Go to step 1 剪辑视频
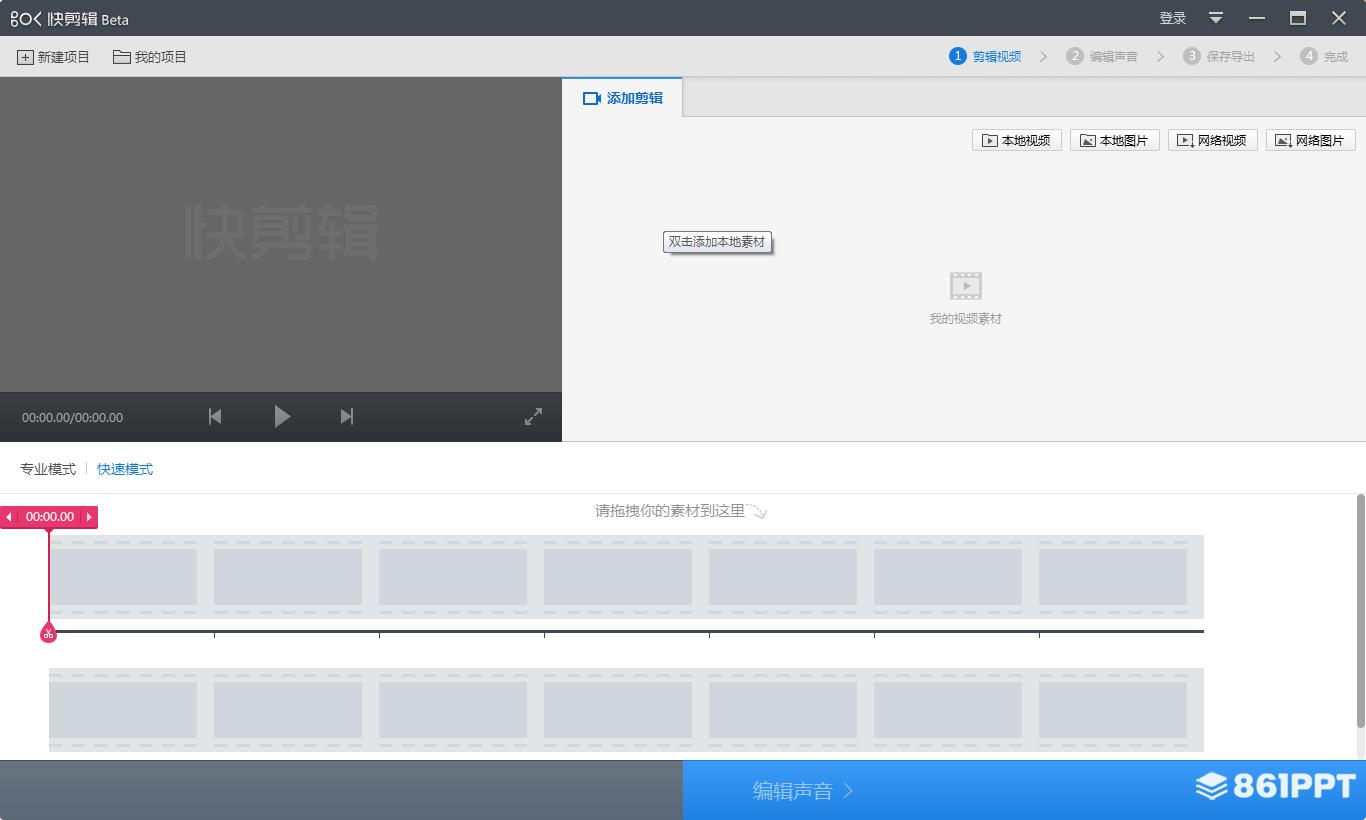The image size is (1366, 820). (985, 56)
